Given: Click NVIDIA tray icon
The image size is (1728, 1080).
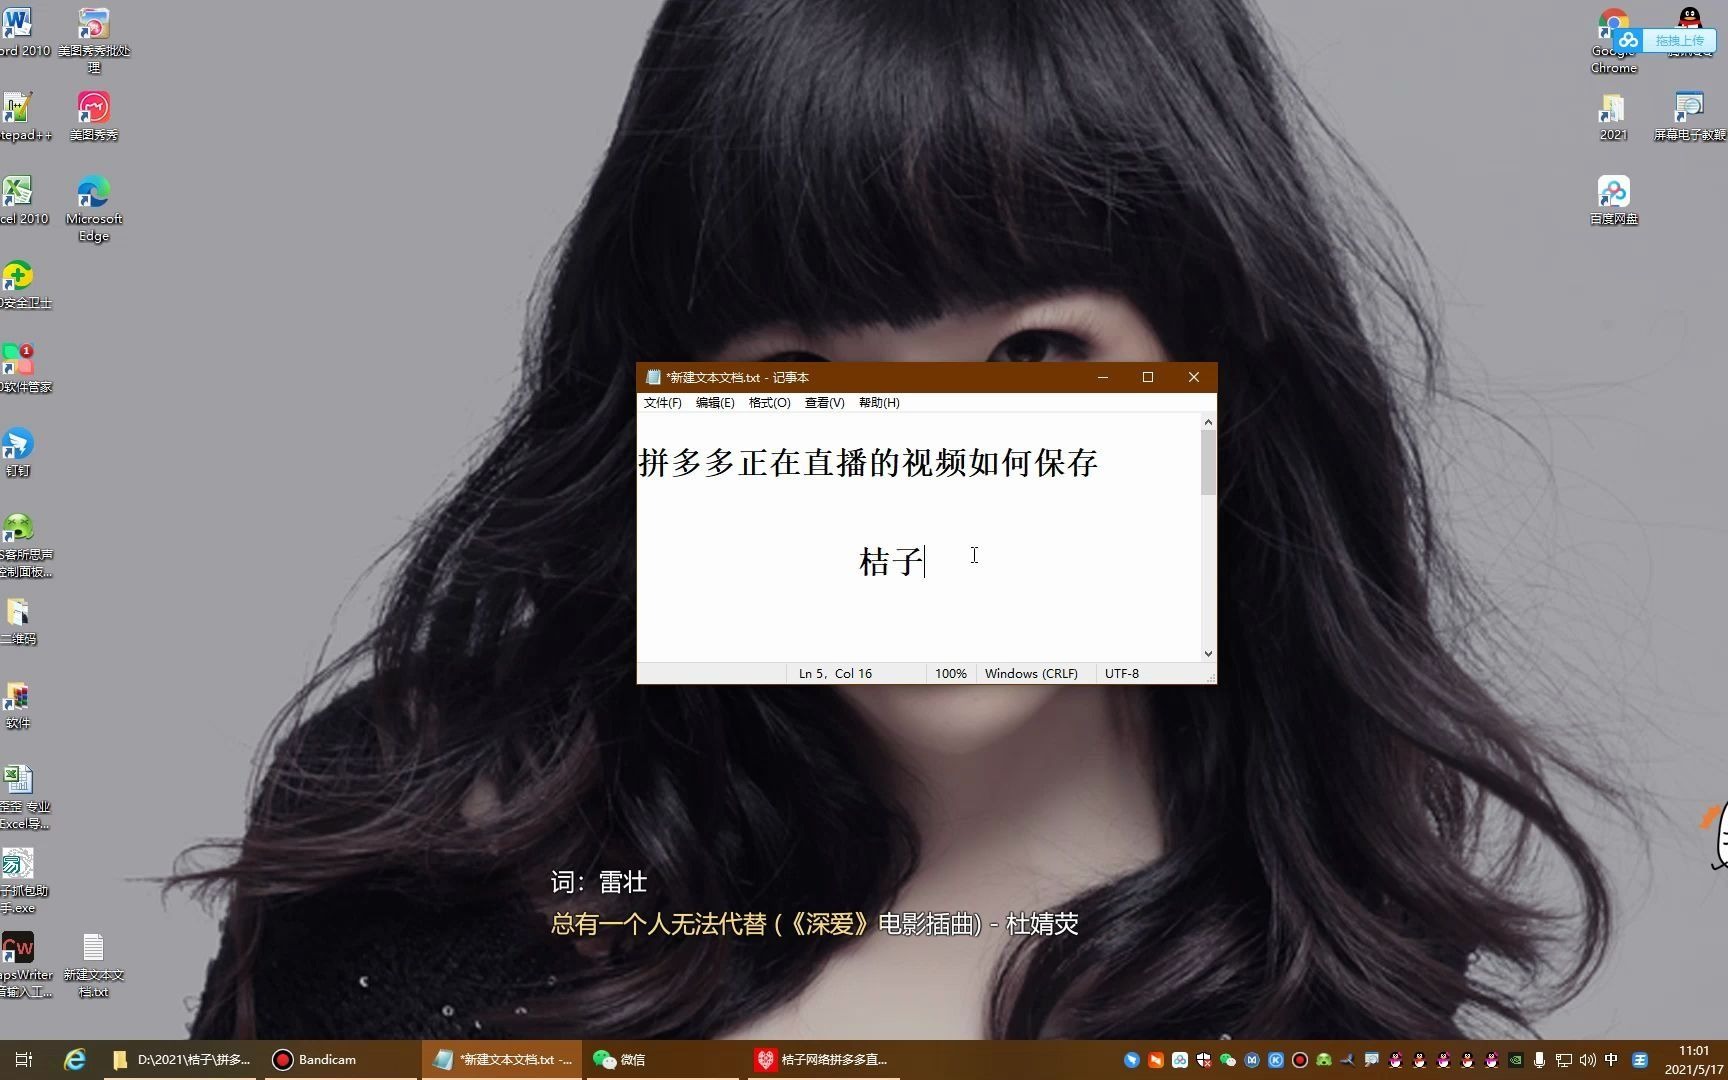Looking at the screenshot, I should pos(1516,1060).
